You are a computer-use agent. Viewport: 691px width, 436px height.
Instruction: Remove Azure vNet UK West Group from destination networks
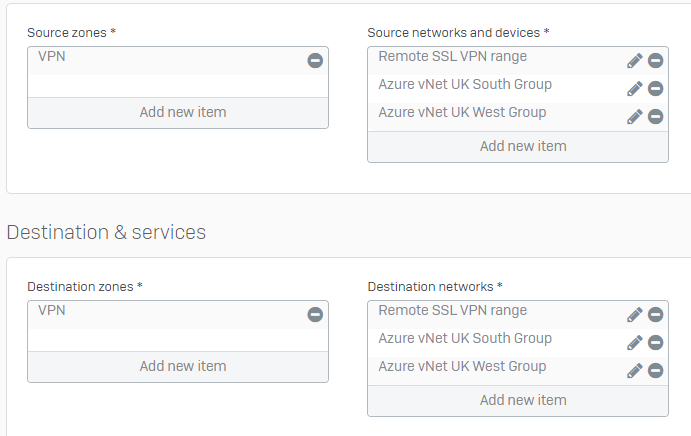pos(655,370)
